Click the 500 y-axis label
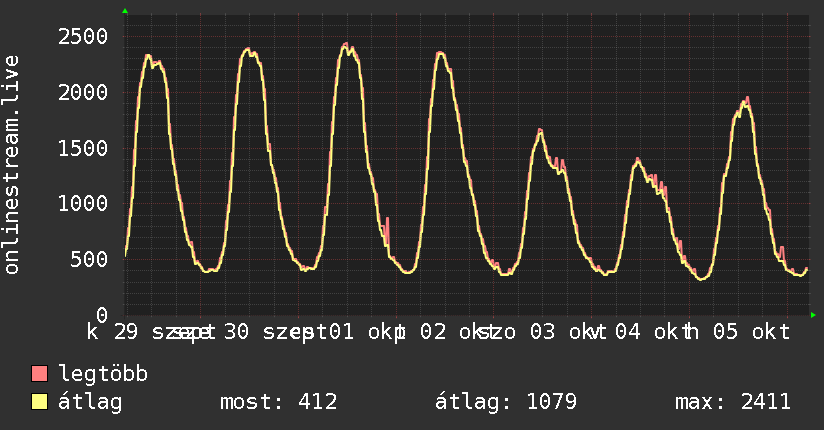The image size is (824, 430). (89, 259)
